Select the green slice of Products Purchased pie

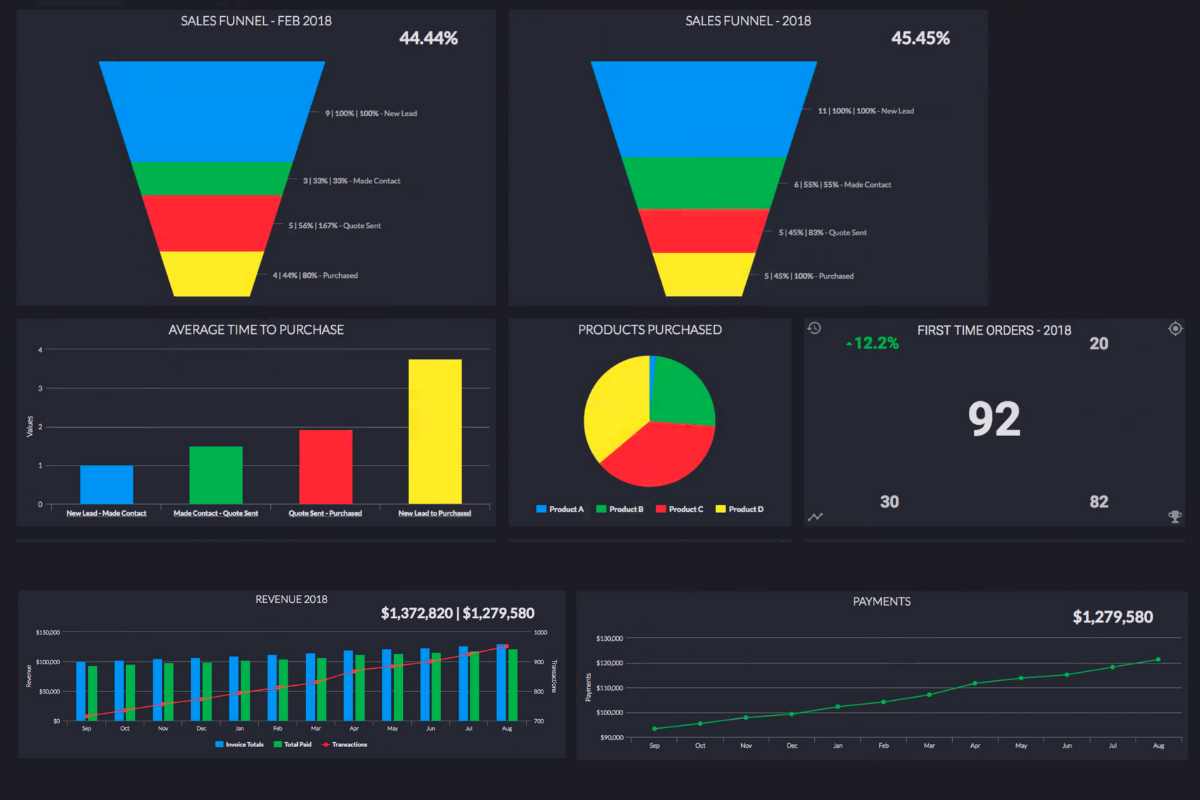(x=682, y=388)
